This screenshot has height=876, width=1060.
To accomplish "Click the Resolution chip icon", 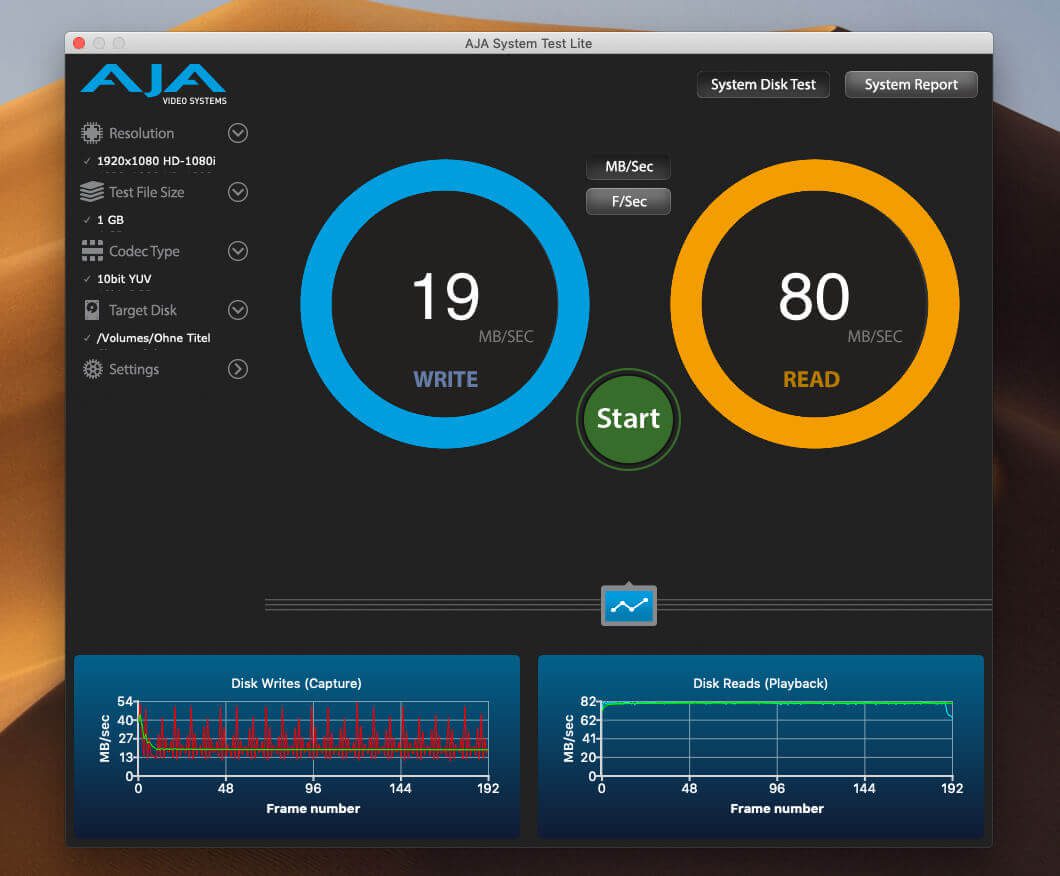I will pyautogui.click(x=92, y=133).
